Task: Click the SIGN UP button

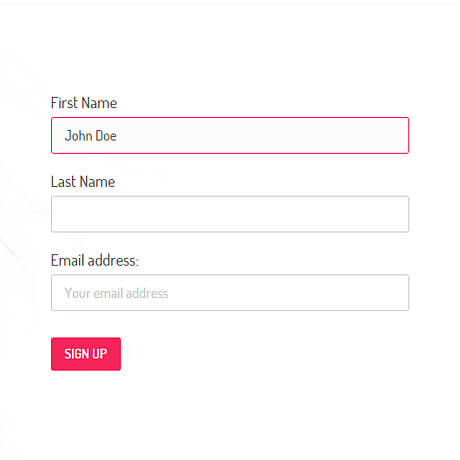Action: point(86,354)
